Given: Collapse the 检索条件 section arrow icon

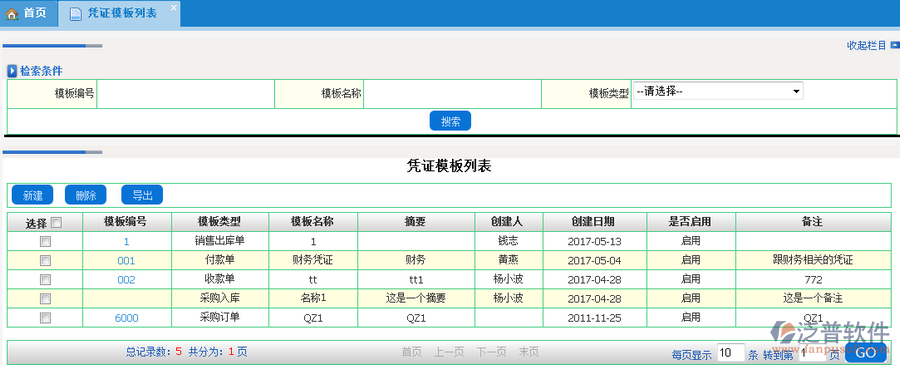Looking at the screenshot, I should click(12, 71).
